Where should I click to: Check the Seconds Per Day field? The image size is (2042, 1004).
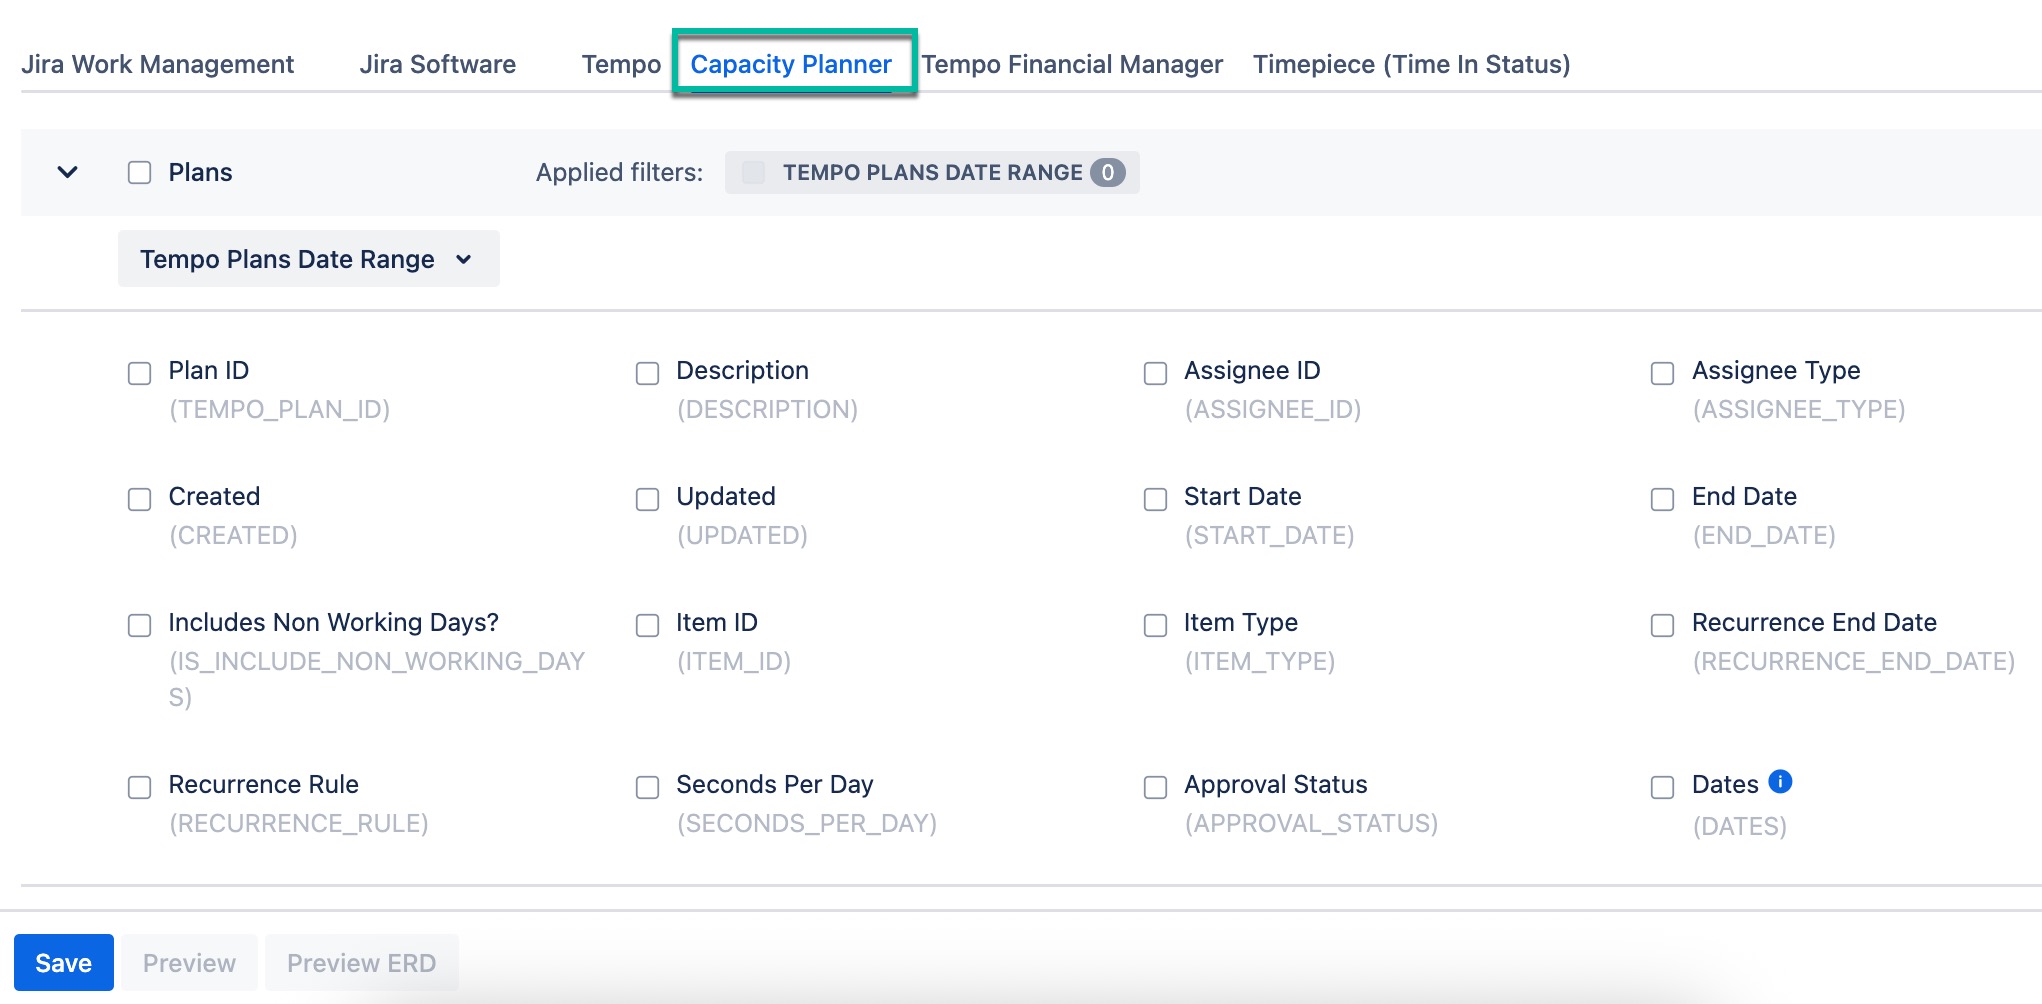(x=648, y=787)
